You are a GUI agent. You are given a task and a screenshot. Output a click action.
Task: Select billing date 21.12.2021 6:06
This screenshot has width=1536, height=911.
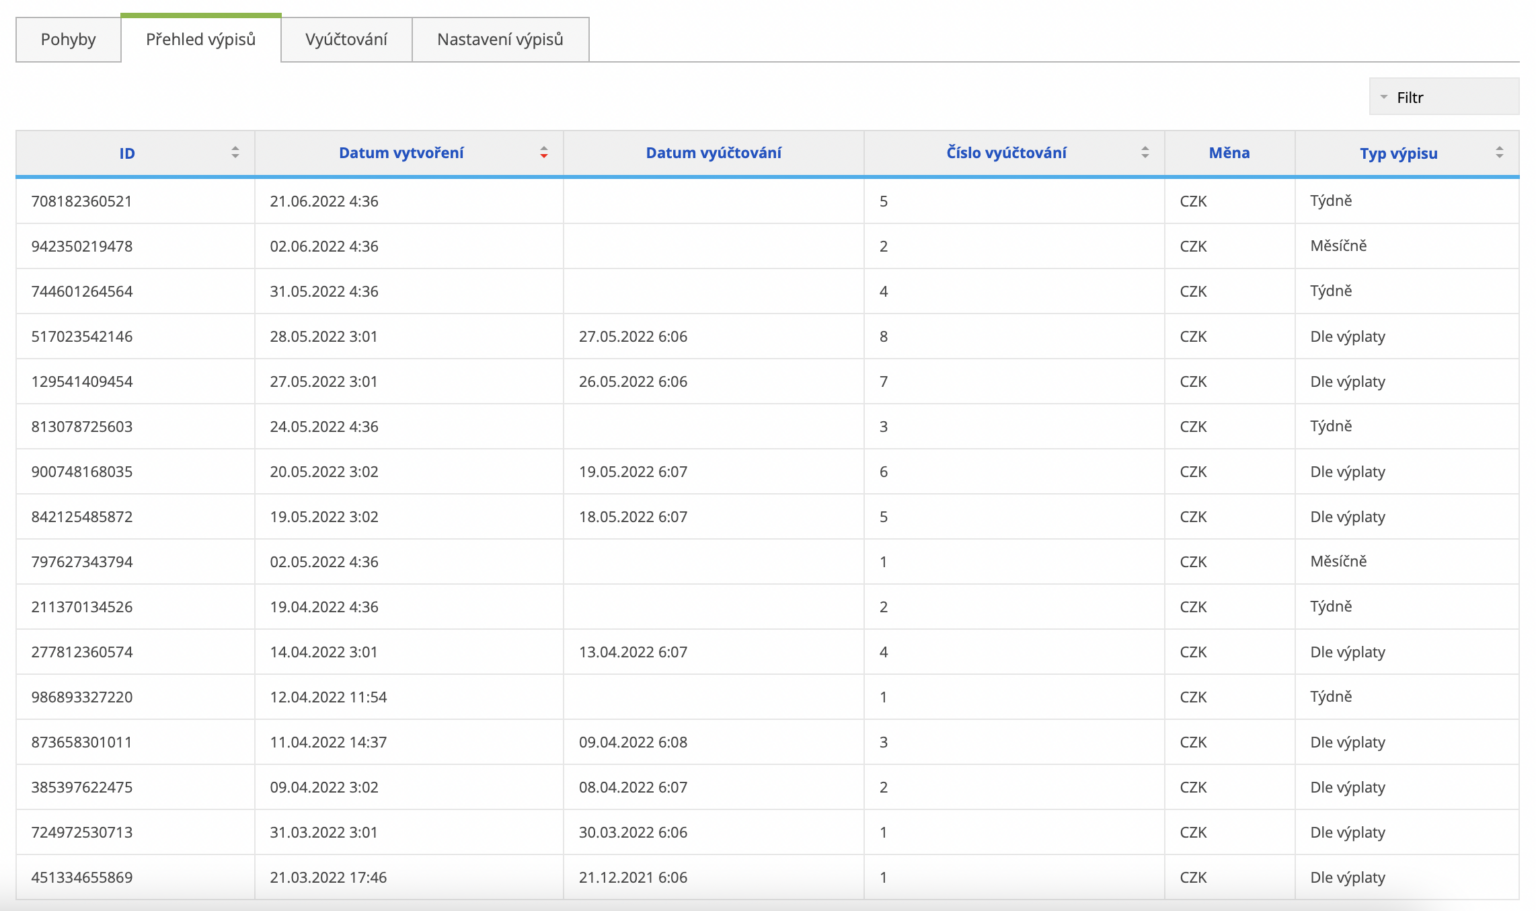coord(633,877)
